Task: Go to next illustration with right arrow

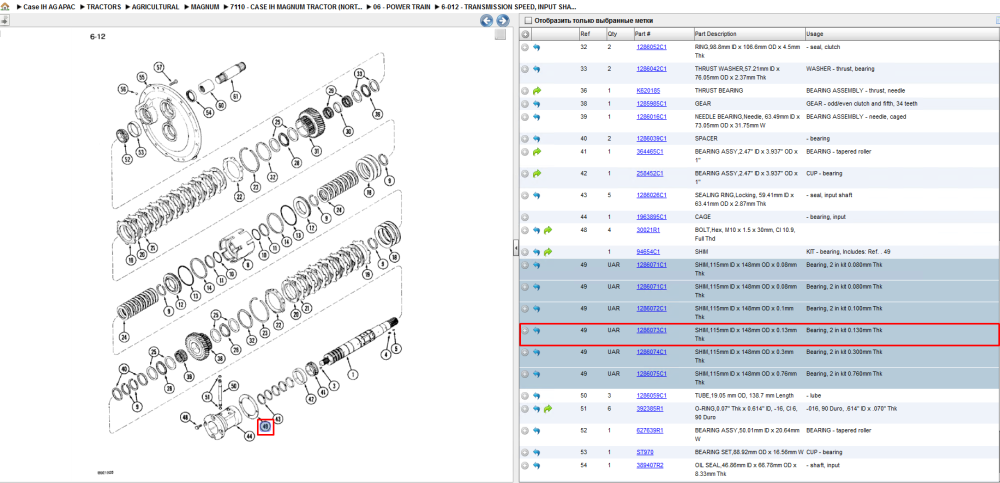Action: [x=503, y=21]
